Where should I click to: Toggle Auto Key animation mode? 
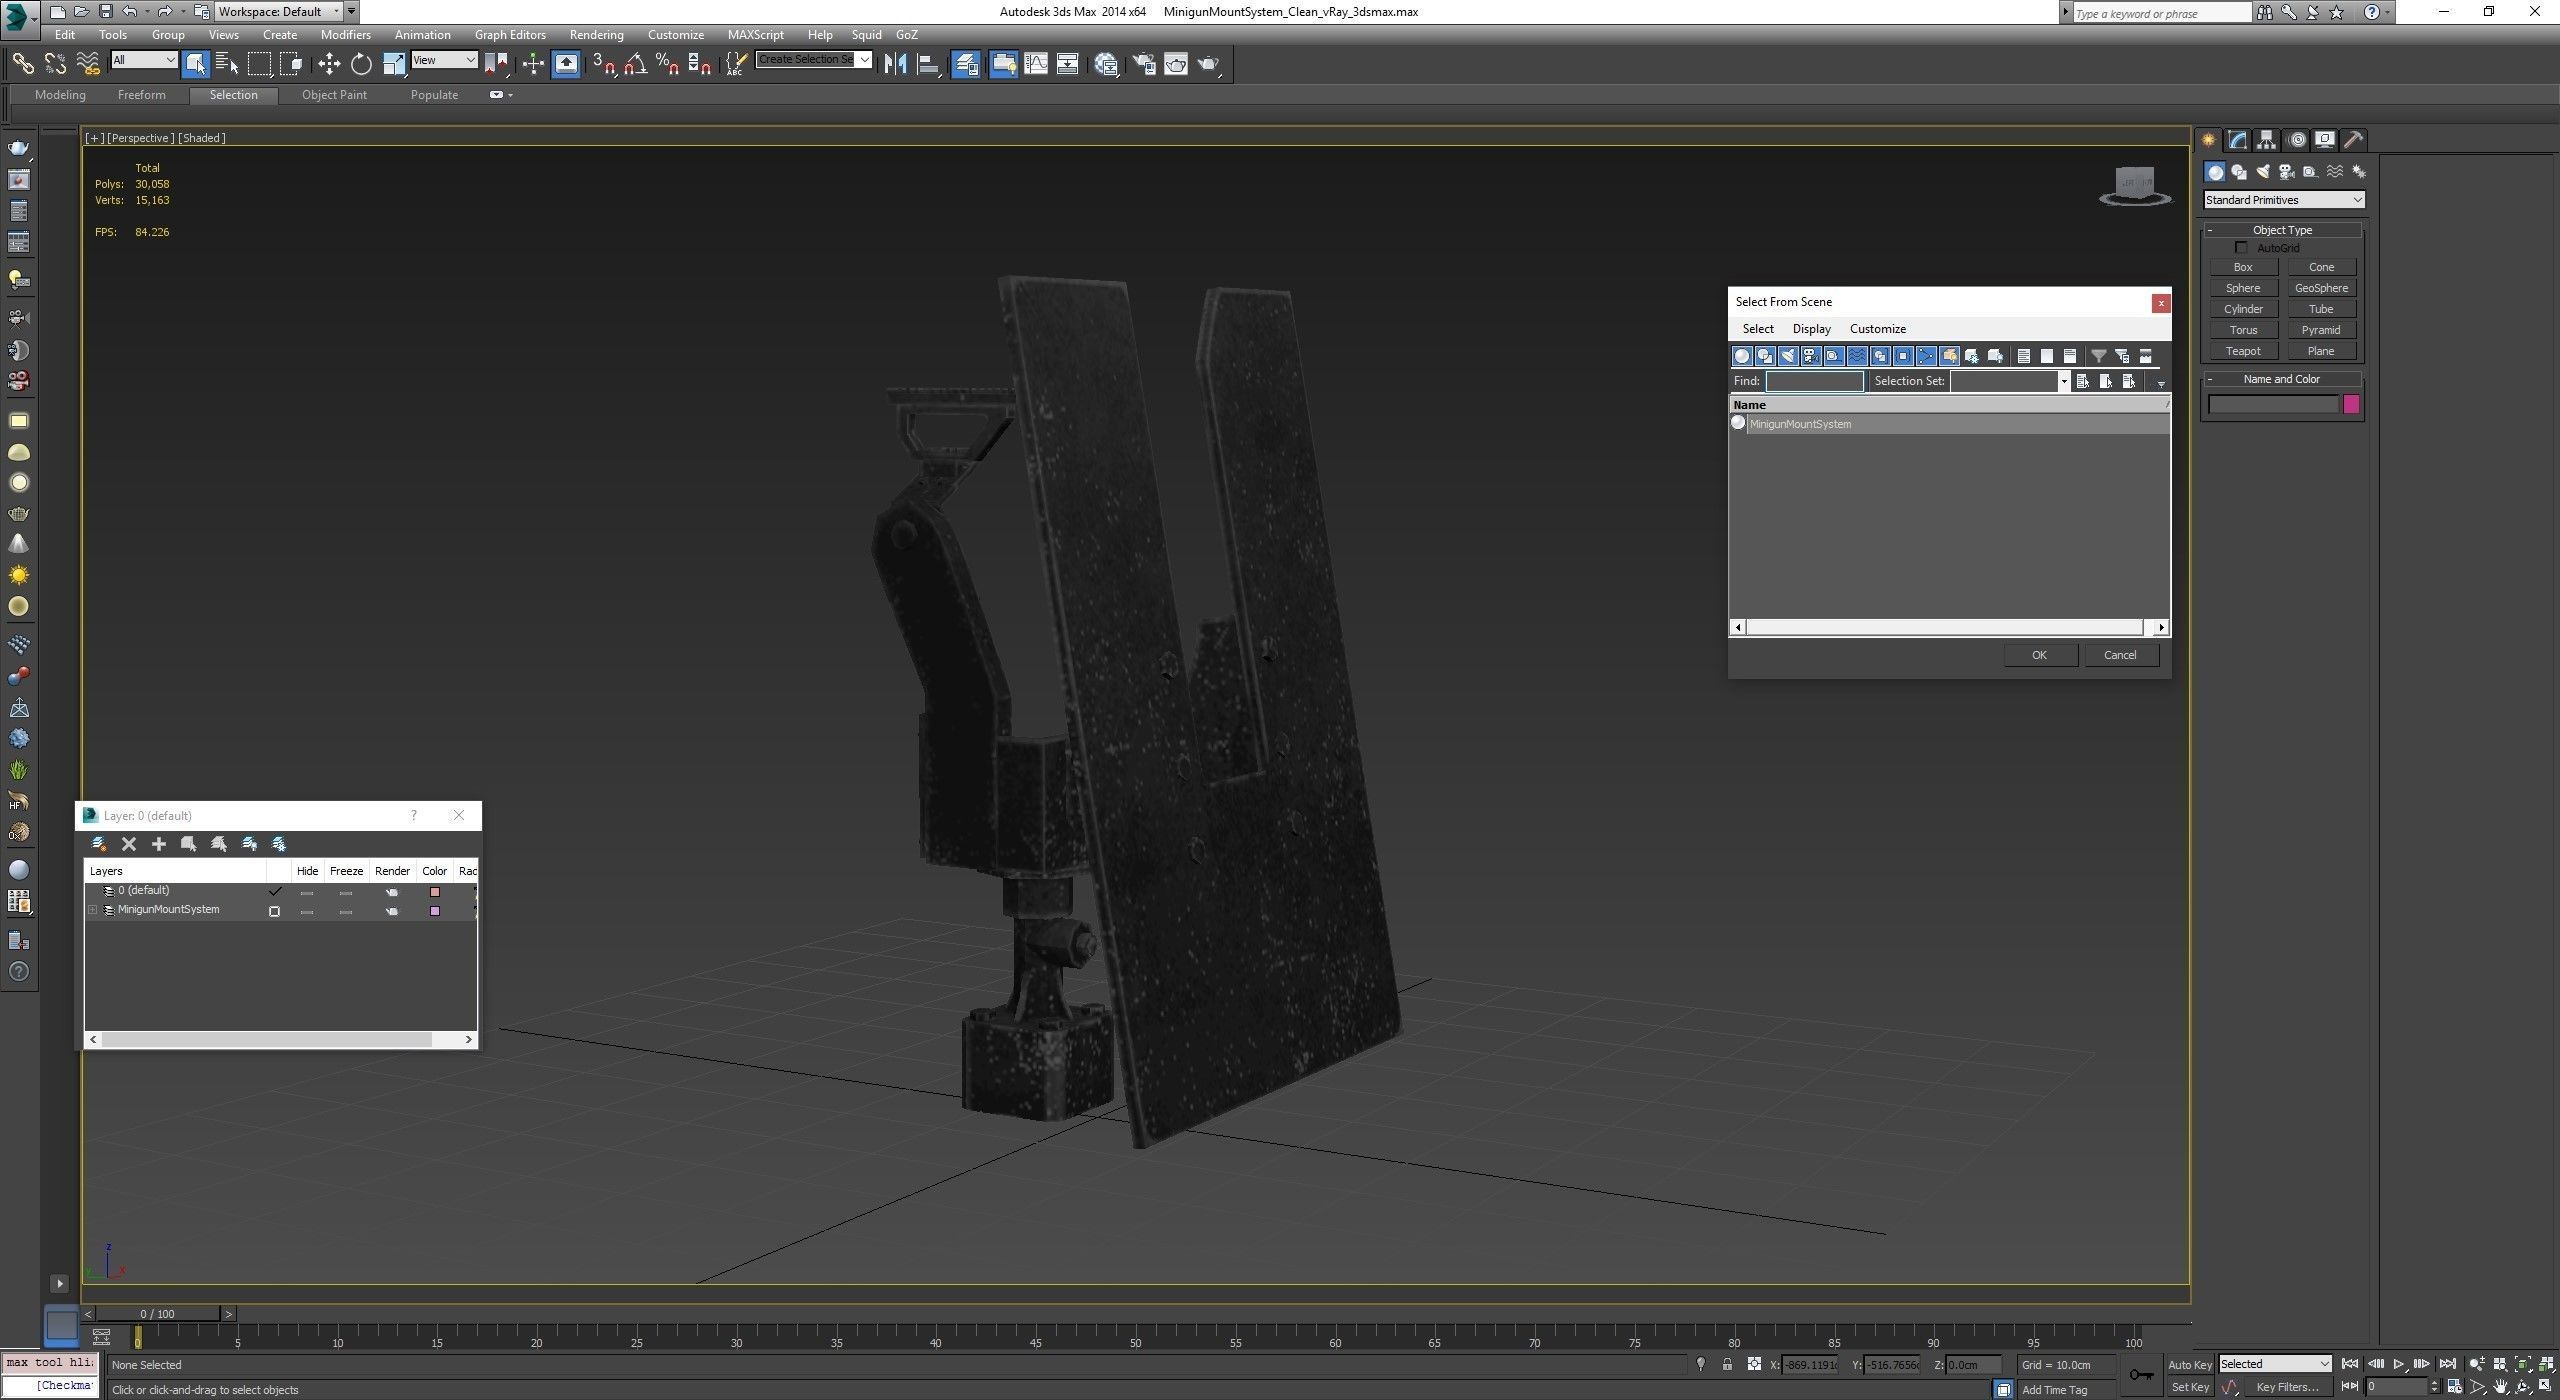[x=2189, y=1364]
